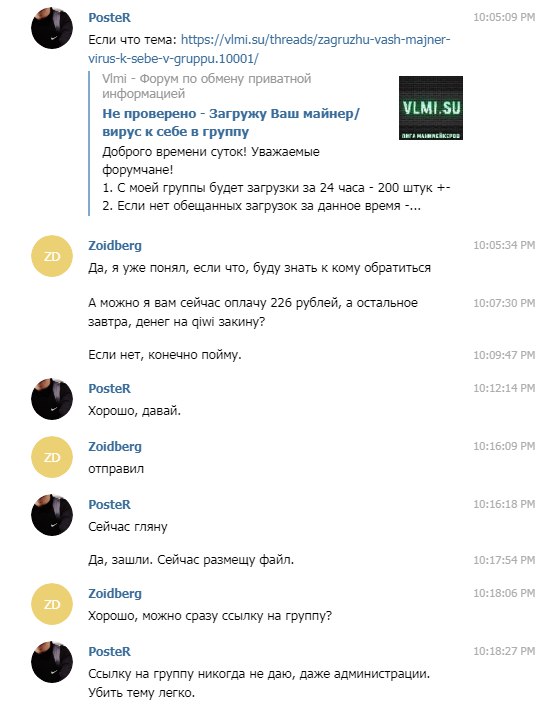This screenshot has height=707, width=551.
Task: Select the 10:05:09 PM timestamp
Action: 504,17
